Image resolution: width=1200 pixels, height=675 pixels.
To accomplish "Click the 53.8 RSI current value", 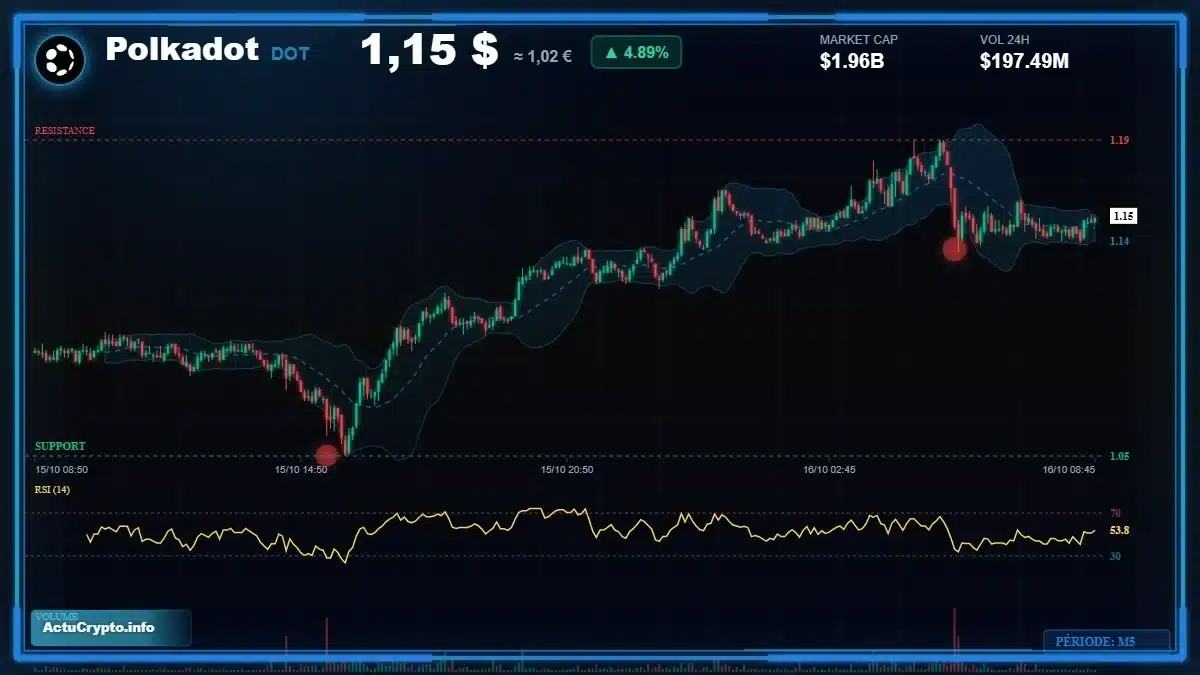I will coord(1119,530).
